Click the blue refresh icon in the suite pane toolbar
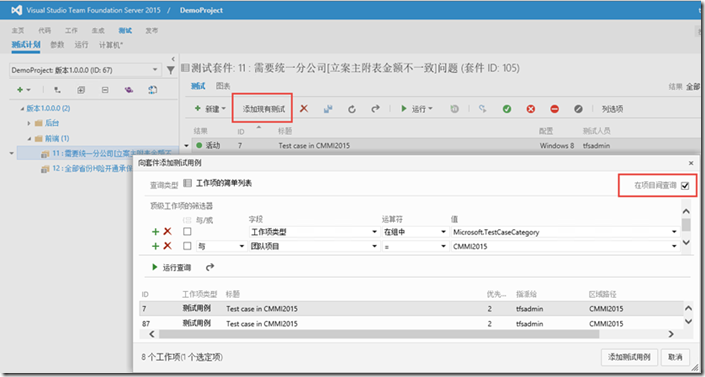 (152, 90)
